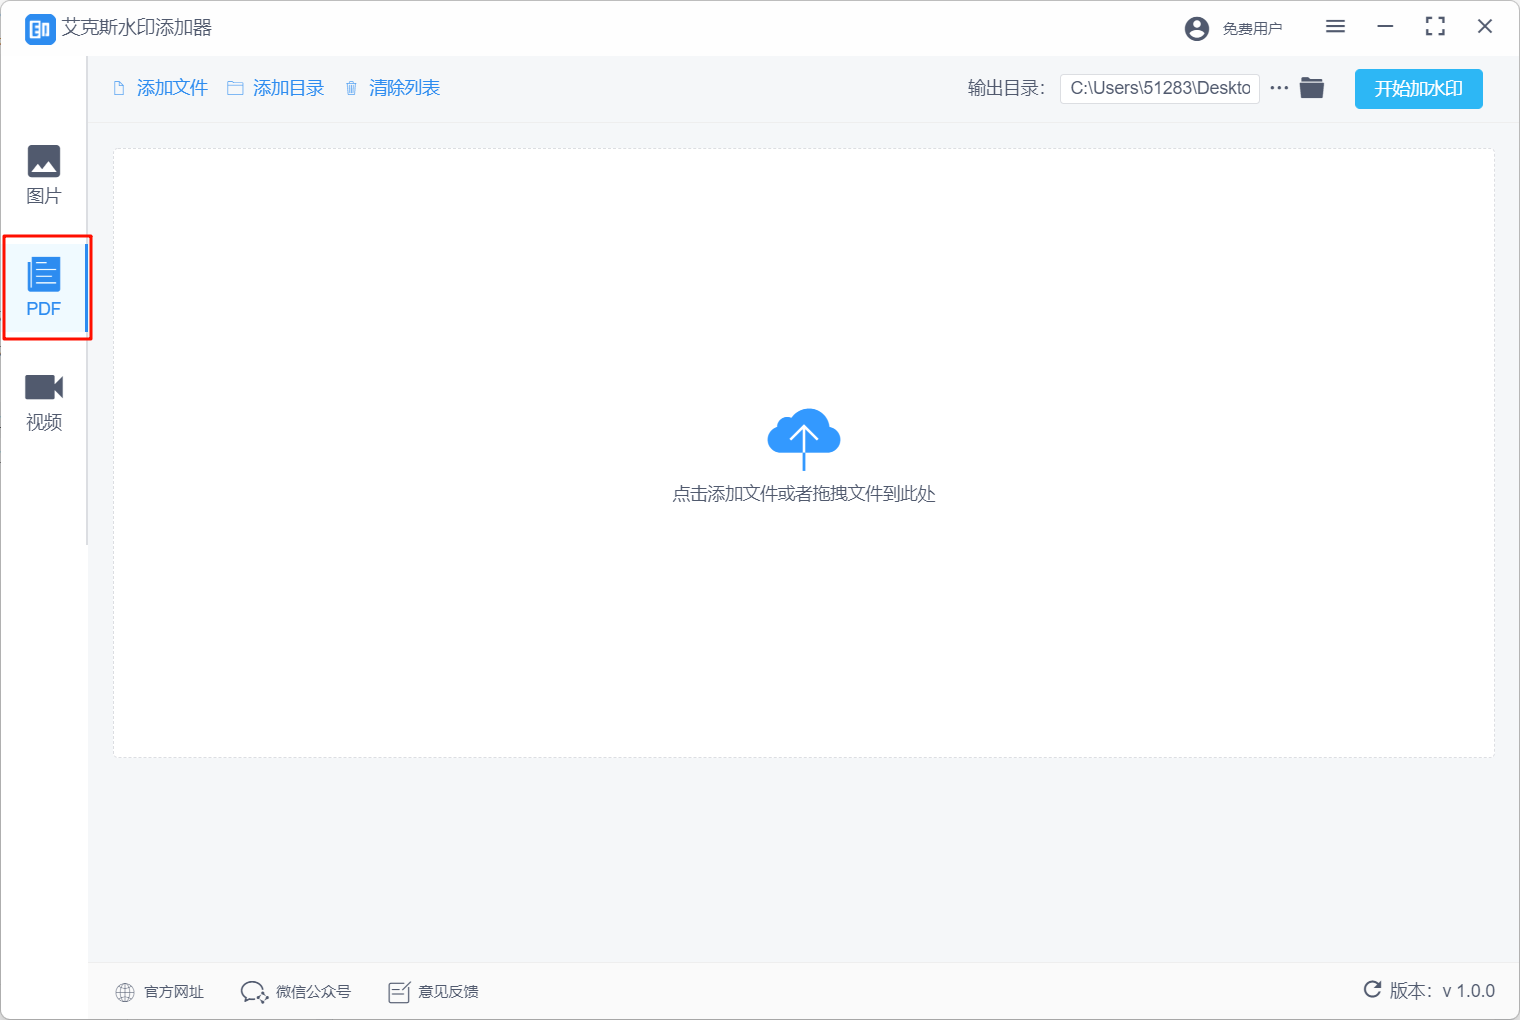This screenshot has height=1020, width=1520.
Task: Open the output folder via folder icon
Action: coord(1312,88)
